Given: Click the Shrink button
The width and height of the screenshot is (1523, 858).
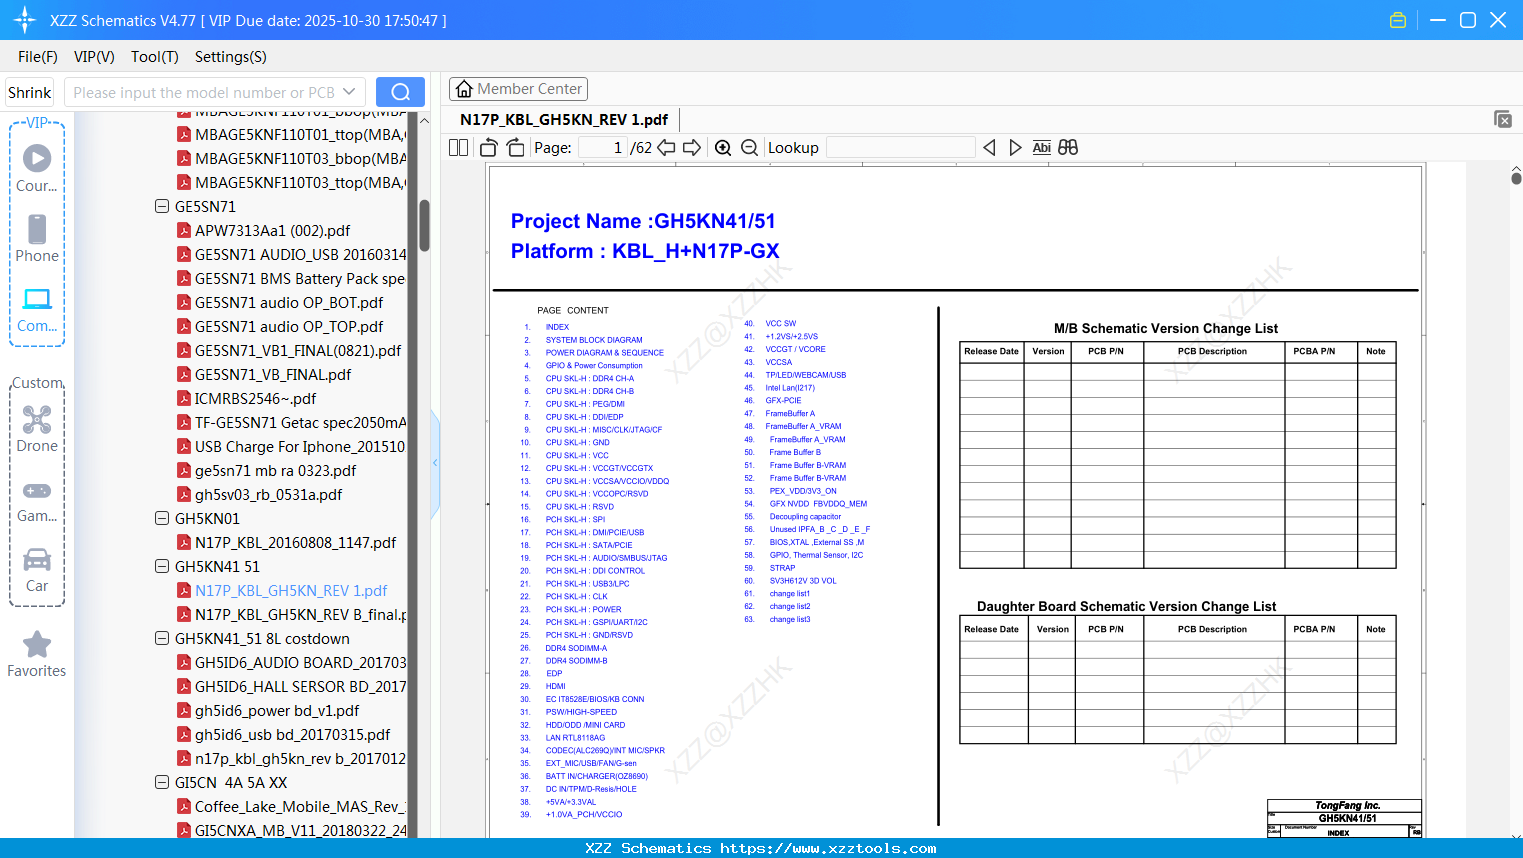Looking at the screenshot, I should (x=30, y=92).
